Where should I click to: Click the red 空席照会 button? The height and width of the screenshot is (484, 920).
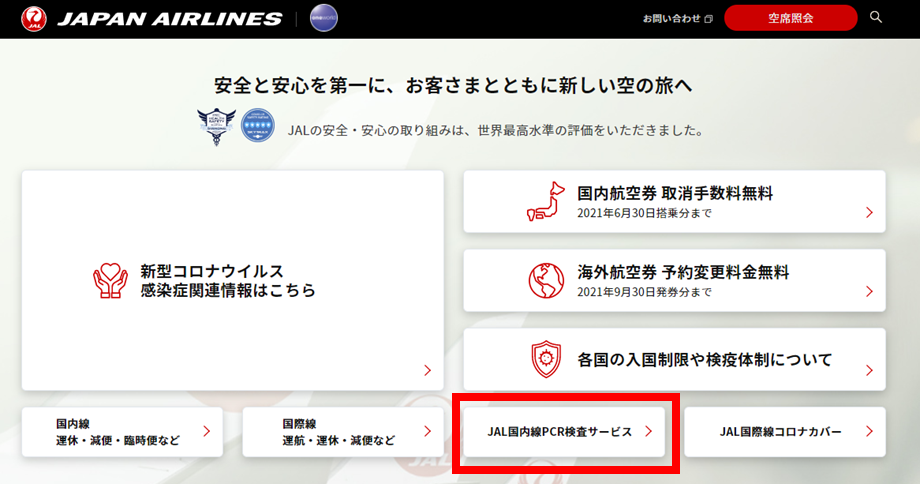790,18
